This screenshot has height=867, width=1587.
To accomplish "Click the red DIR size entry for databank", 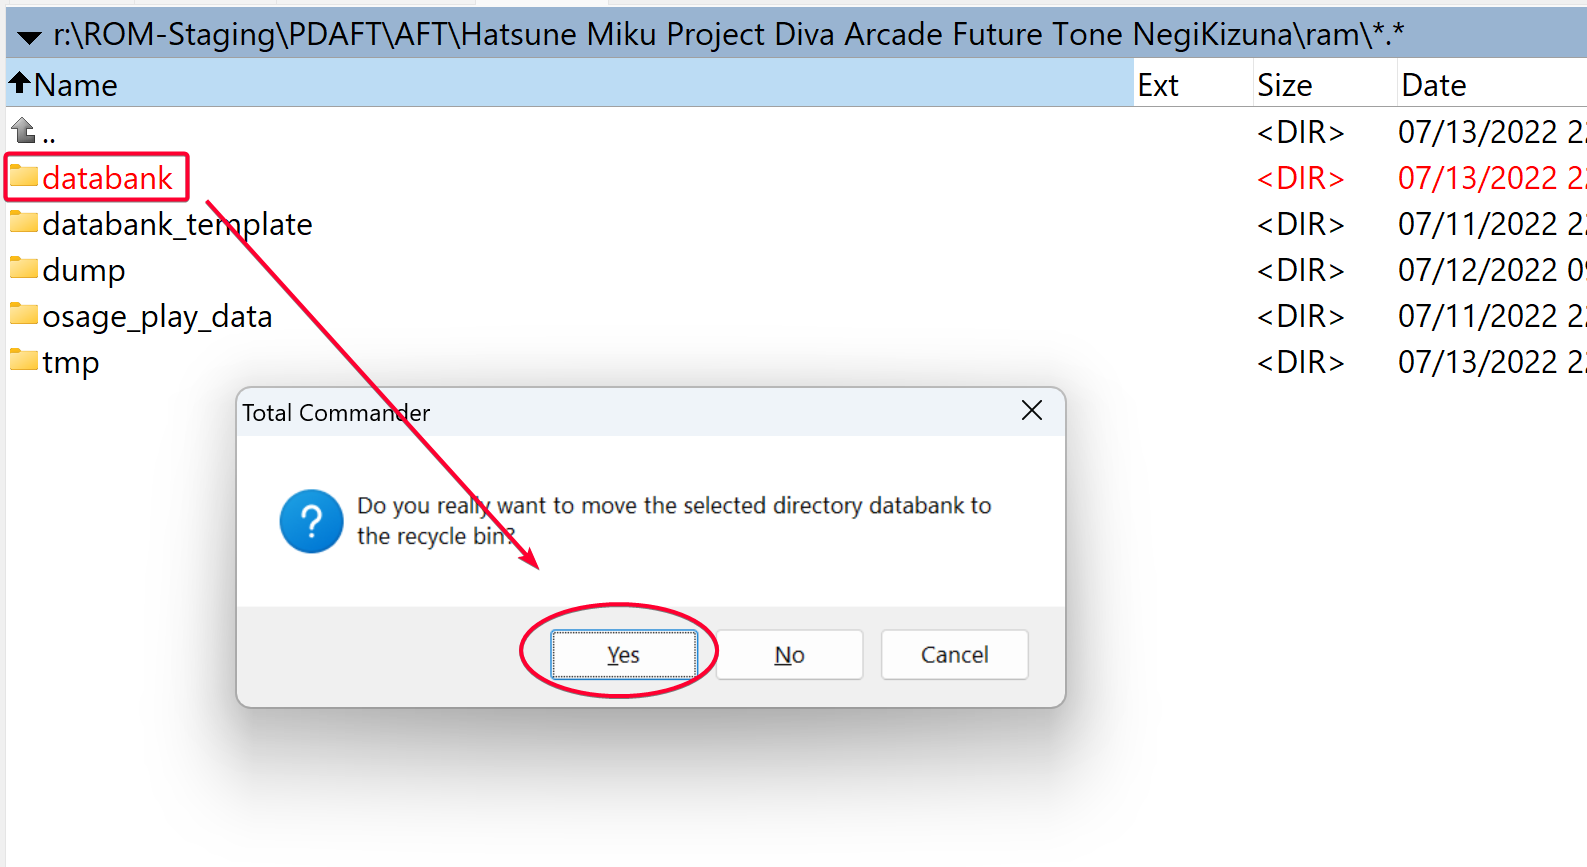I will [x=1300, y=178].
